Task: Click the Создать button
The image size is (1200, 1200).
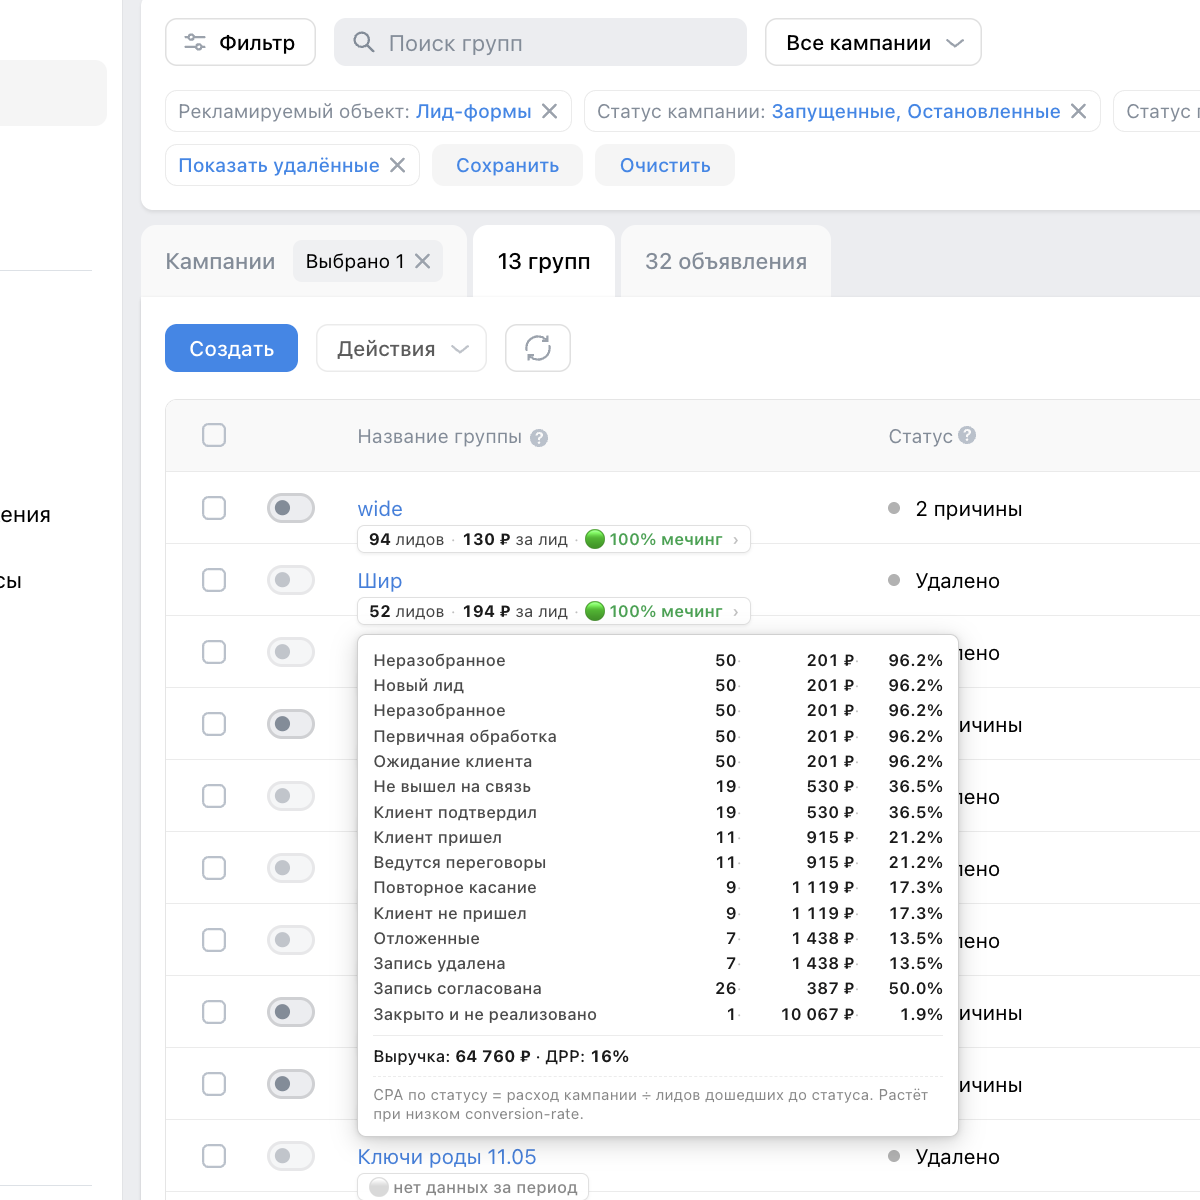Action: [231, 348]
